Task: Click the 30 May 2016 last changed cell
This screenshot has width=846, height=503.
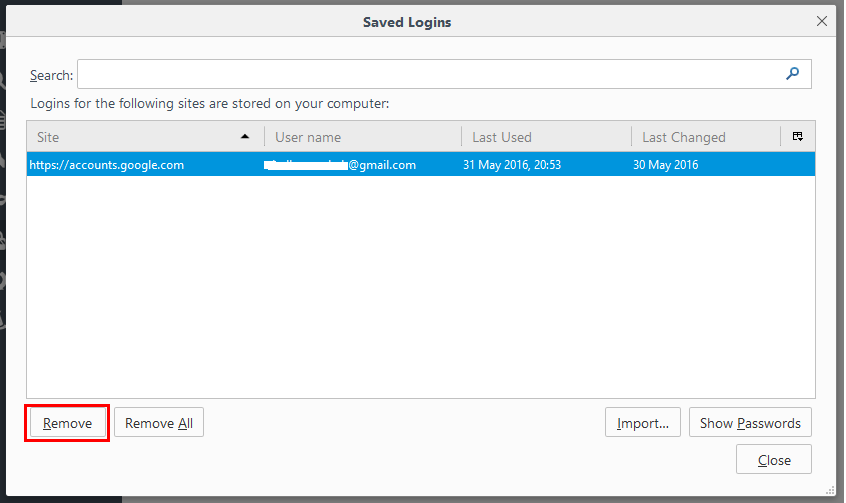Action: [x=666, y=165]
